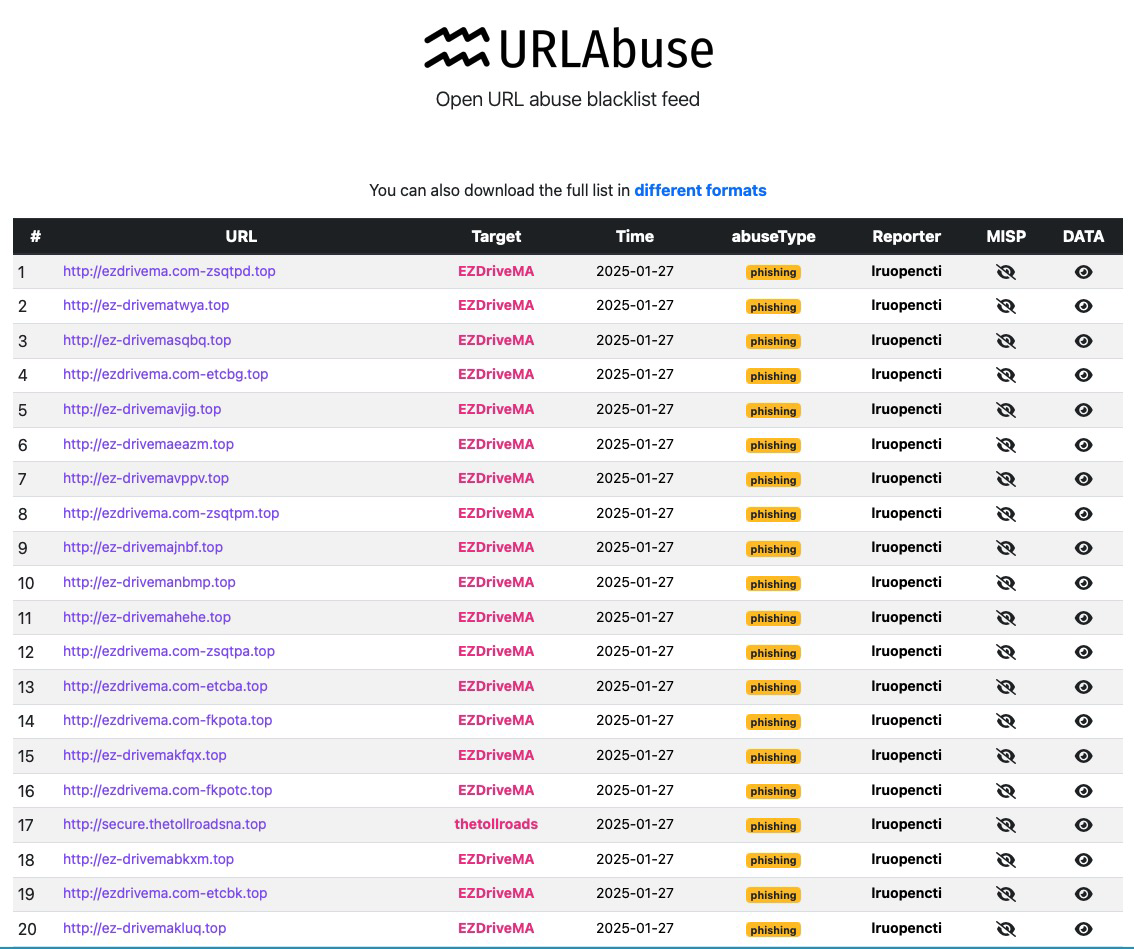Open DATA eye icon in row 20

point(1083,929)
